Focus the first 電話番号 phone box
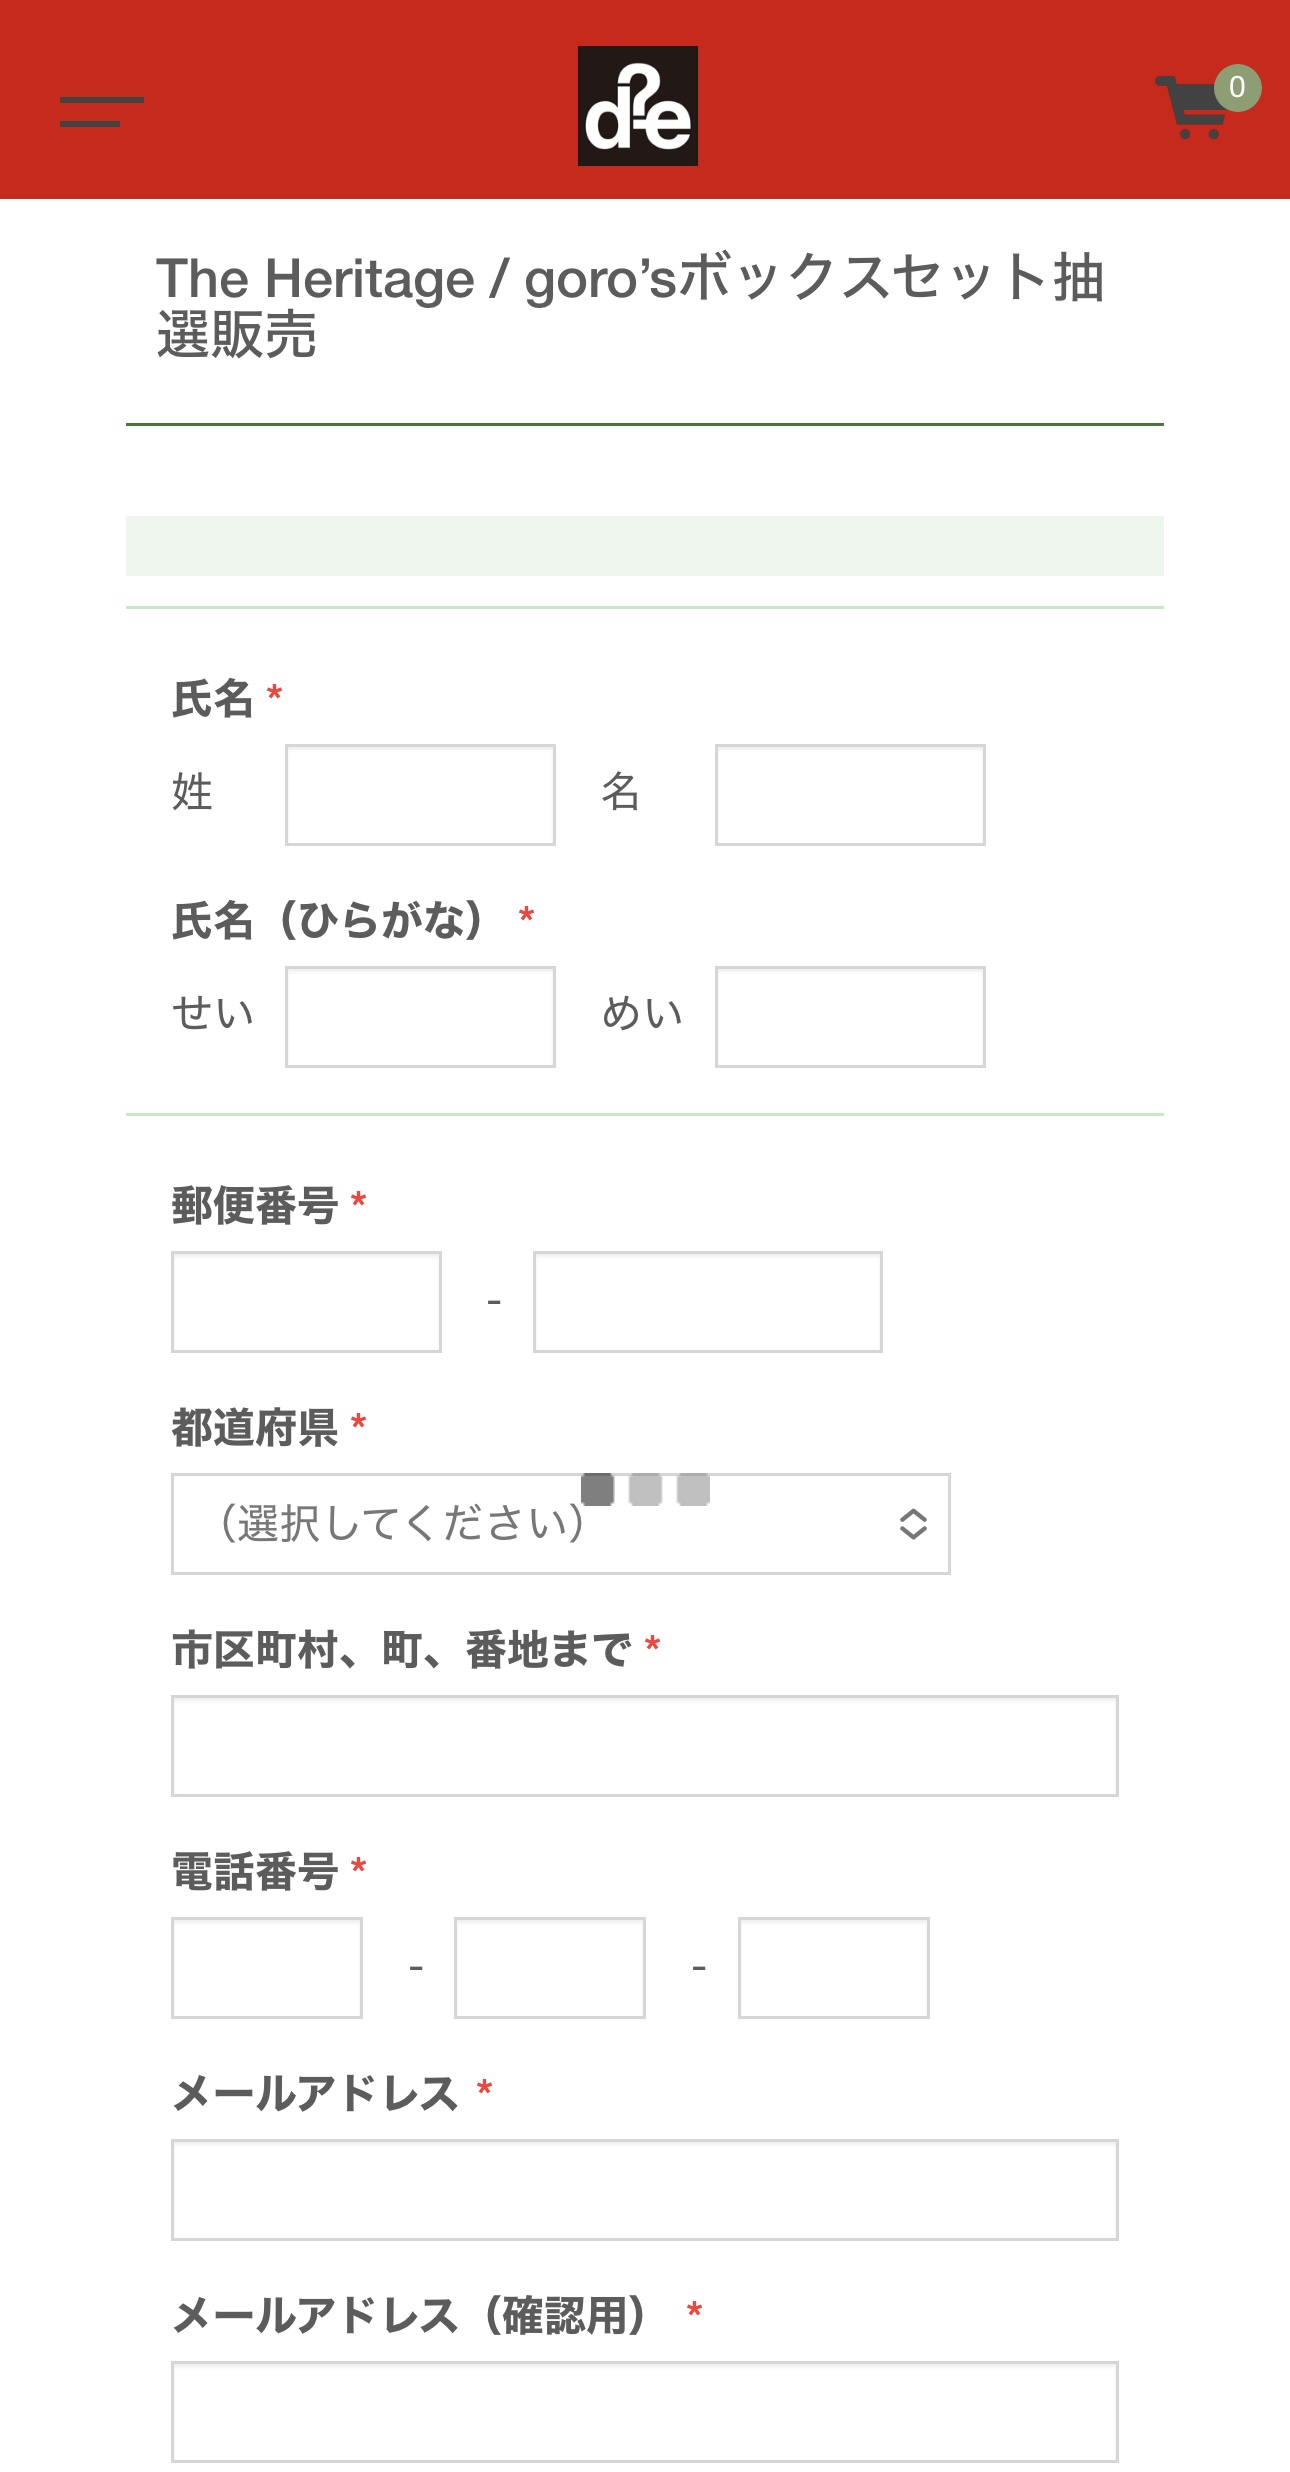This screenshot has width=1290, height=2472. [267, 1968]
